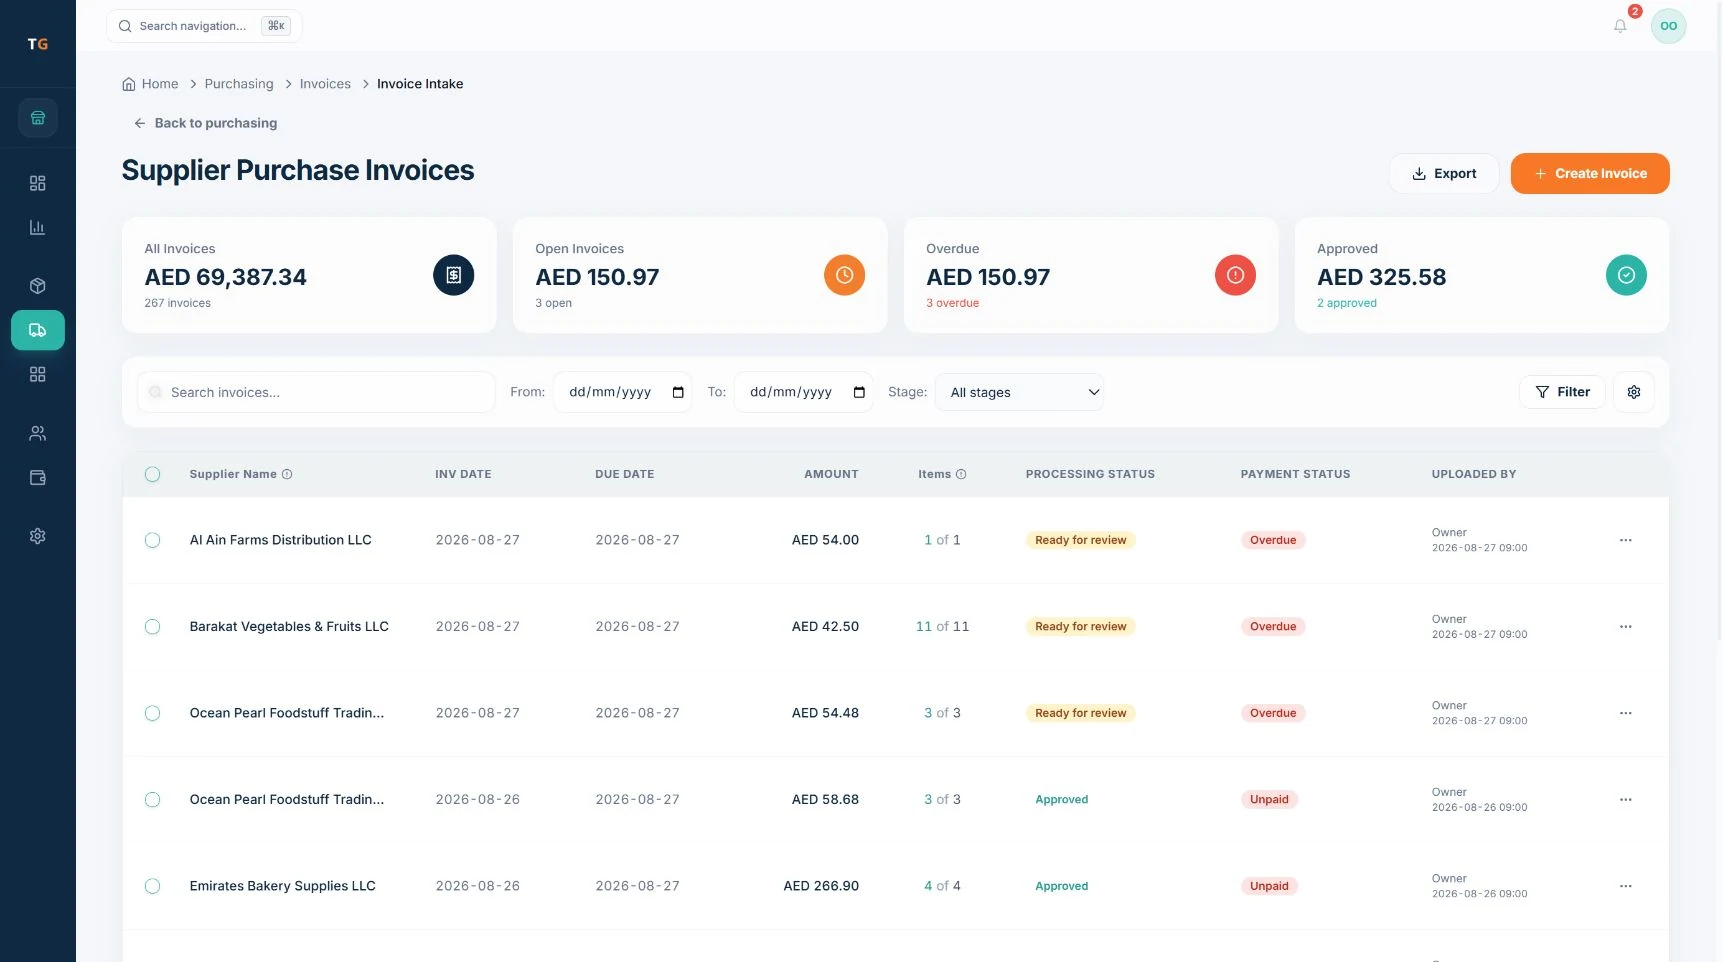The height and width of the screenshot is (962, 1723).
Task: Open the table settings gear beside Filter
Action: [1634, 392]
